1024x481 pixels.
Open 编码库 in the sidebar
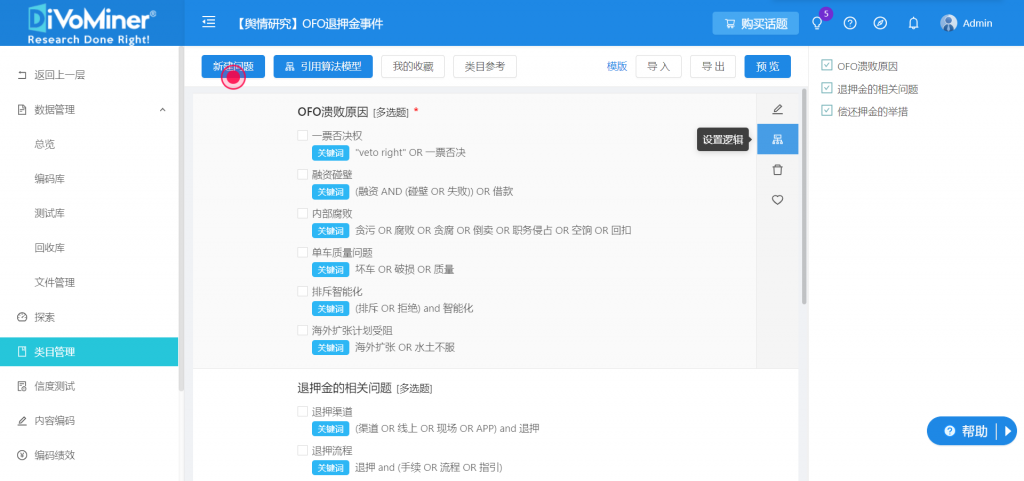[49, 179]
